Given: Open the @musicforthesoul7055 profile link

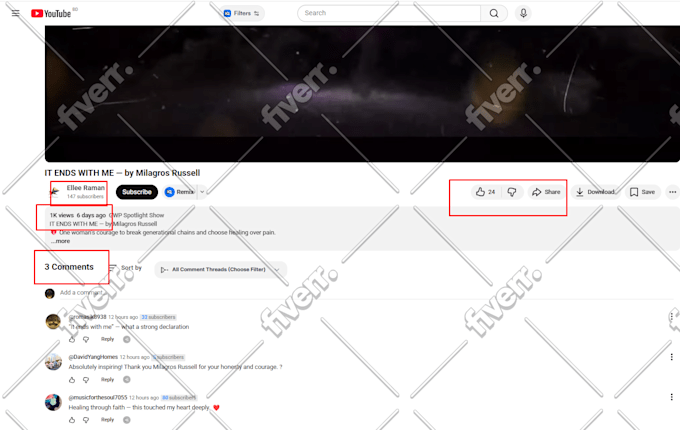Looking at the screenshot, I should coord(98,397).
